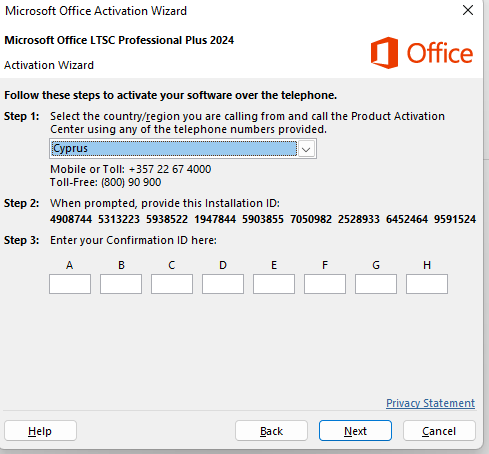The width and height of the screenshot is (489, 454).
Task: Click Confirmation ID field A
Action: (70, 284)
